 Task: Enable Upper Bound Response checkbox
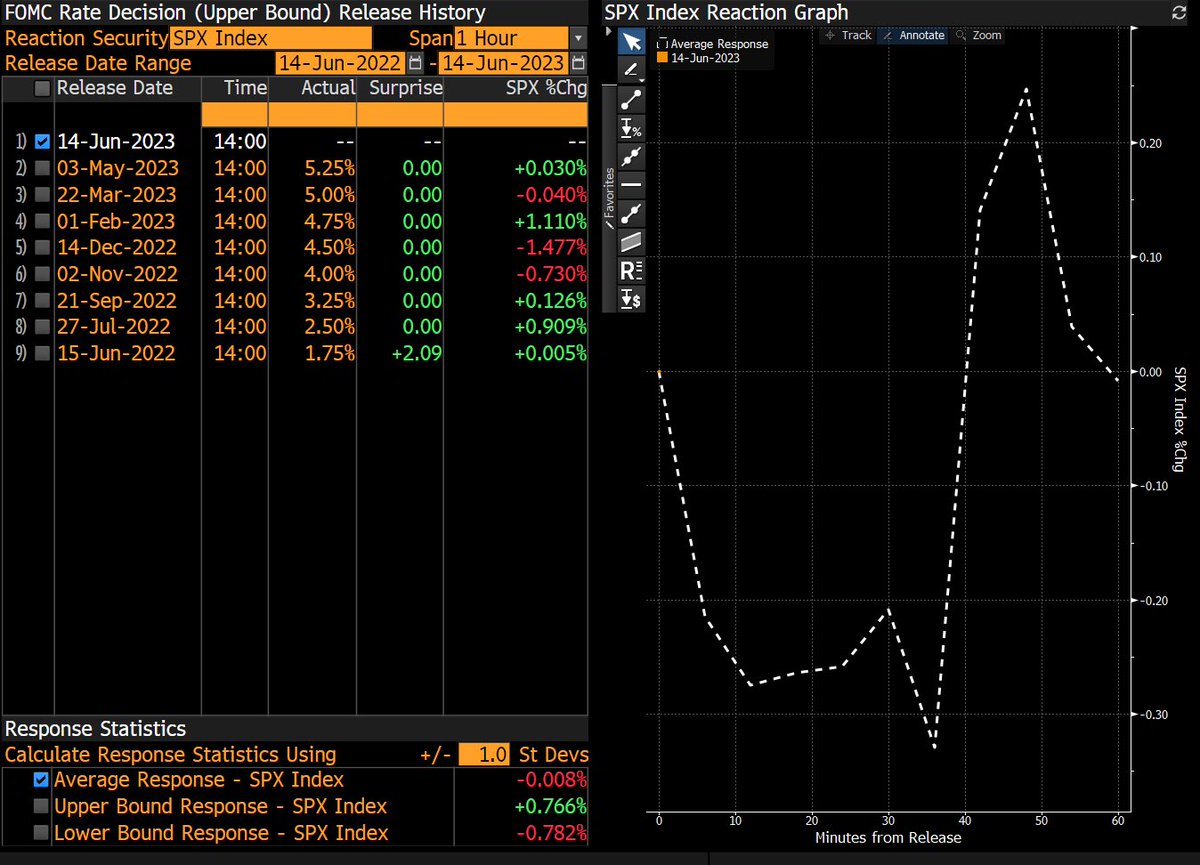pos(42,806)
